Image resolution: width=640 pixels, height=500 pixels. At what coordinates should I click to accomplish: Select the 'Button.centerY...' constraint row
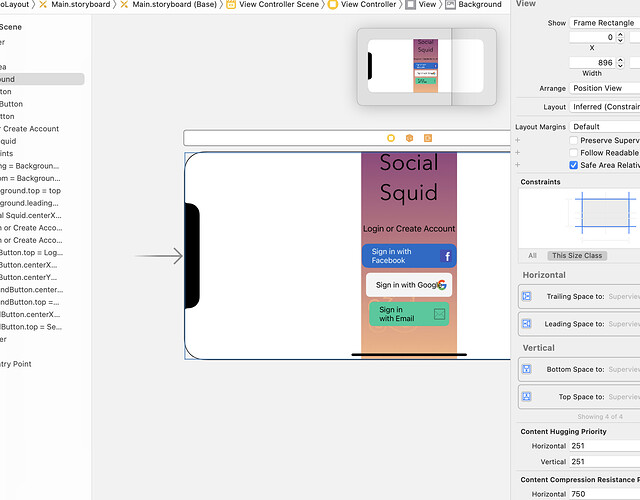click(42, 277)
